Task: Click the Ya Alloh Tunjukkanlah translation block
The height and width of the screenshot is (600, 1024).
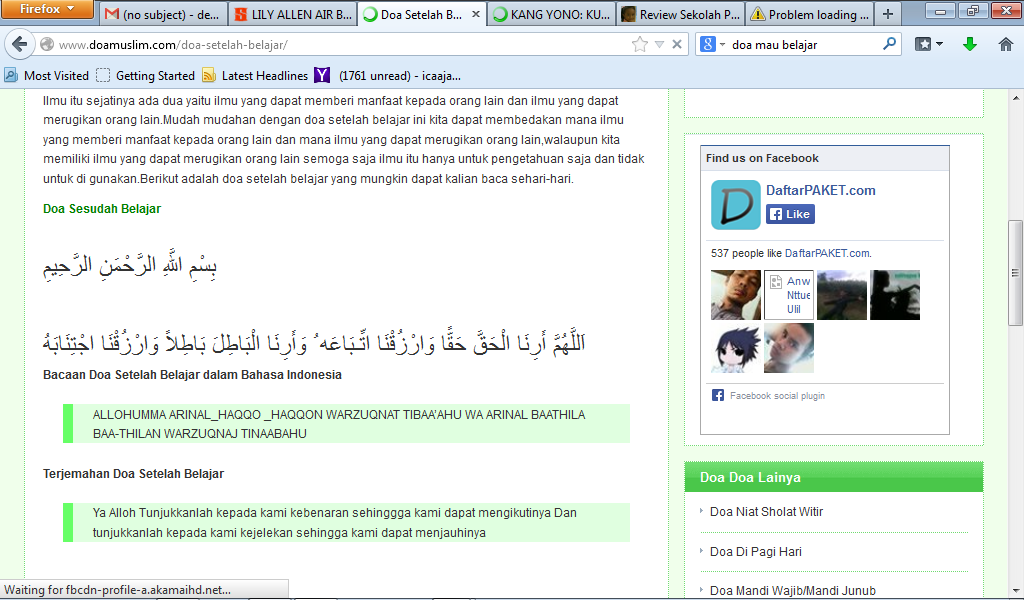Action: 346,522
